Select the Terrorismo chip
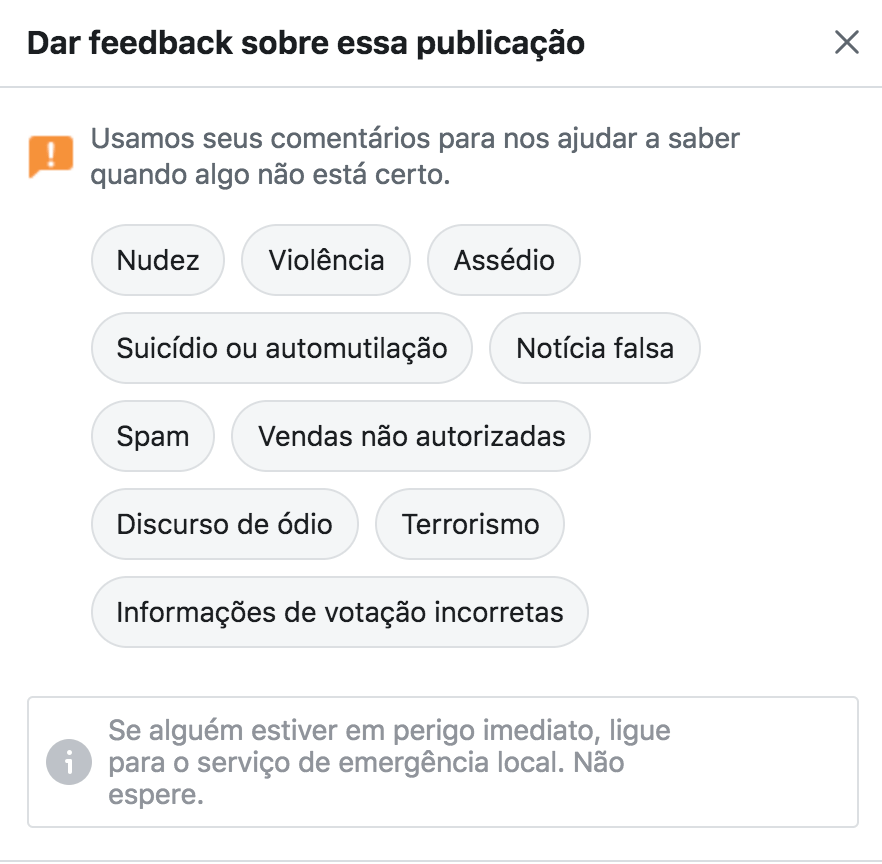Image resolution: width=882 pixels, height=864 pixels. pyautogui.click(x=470, y=524)
